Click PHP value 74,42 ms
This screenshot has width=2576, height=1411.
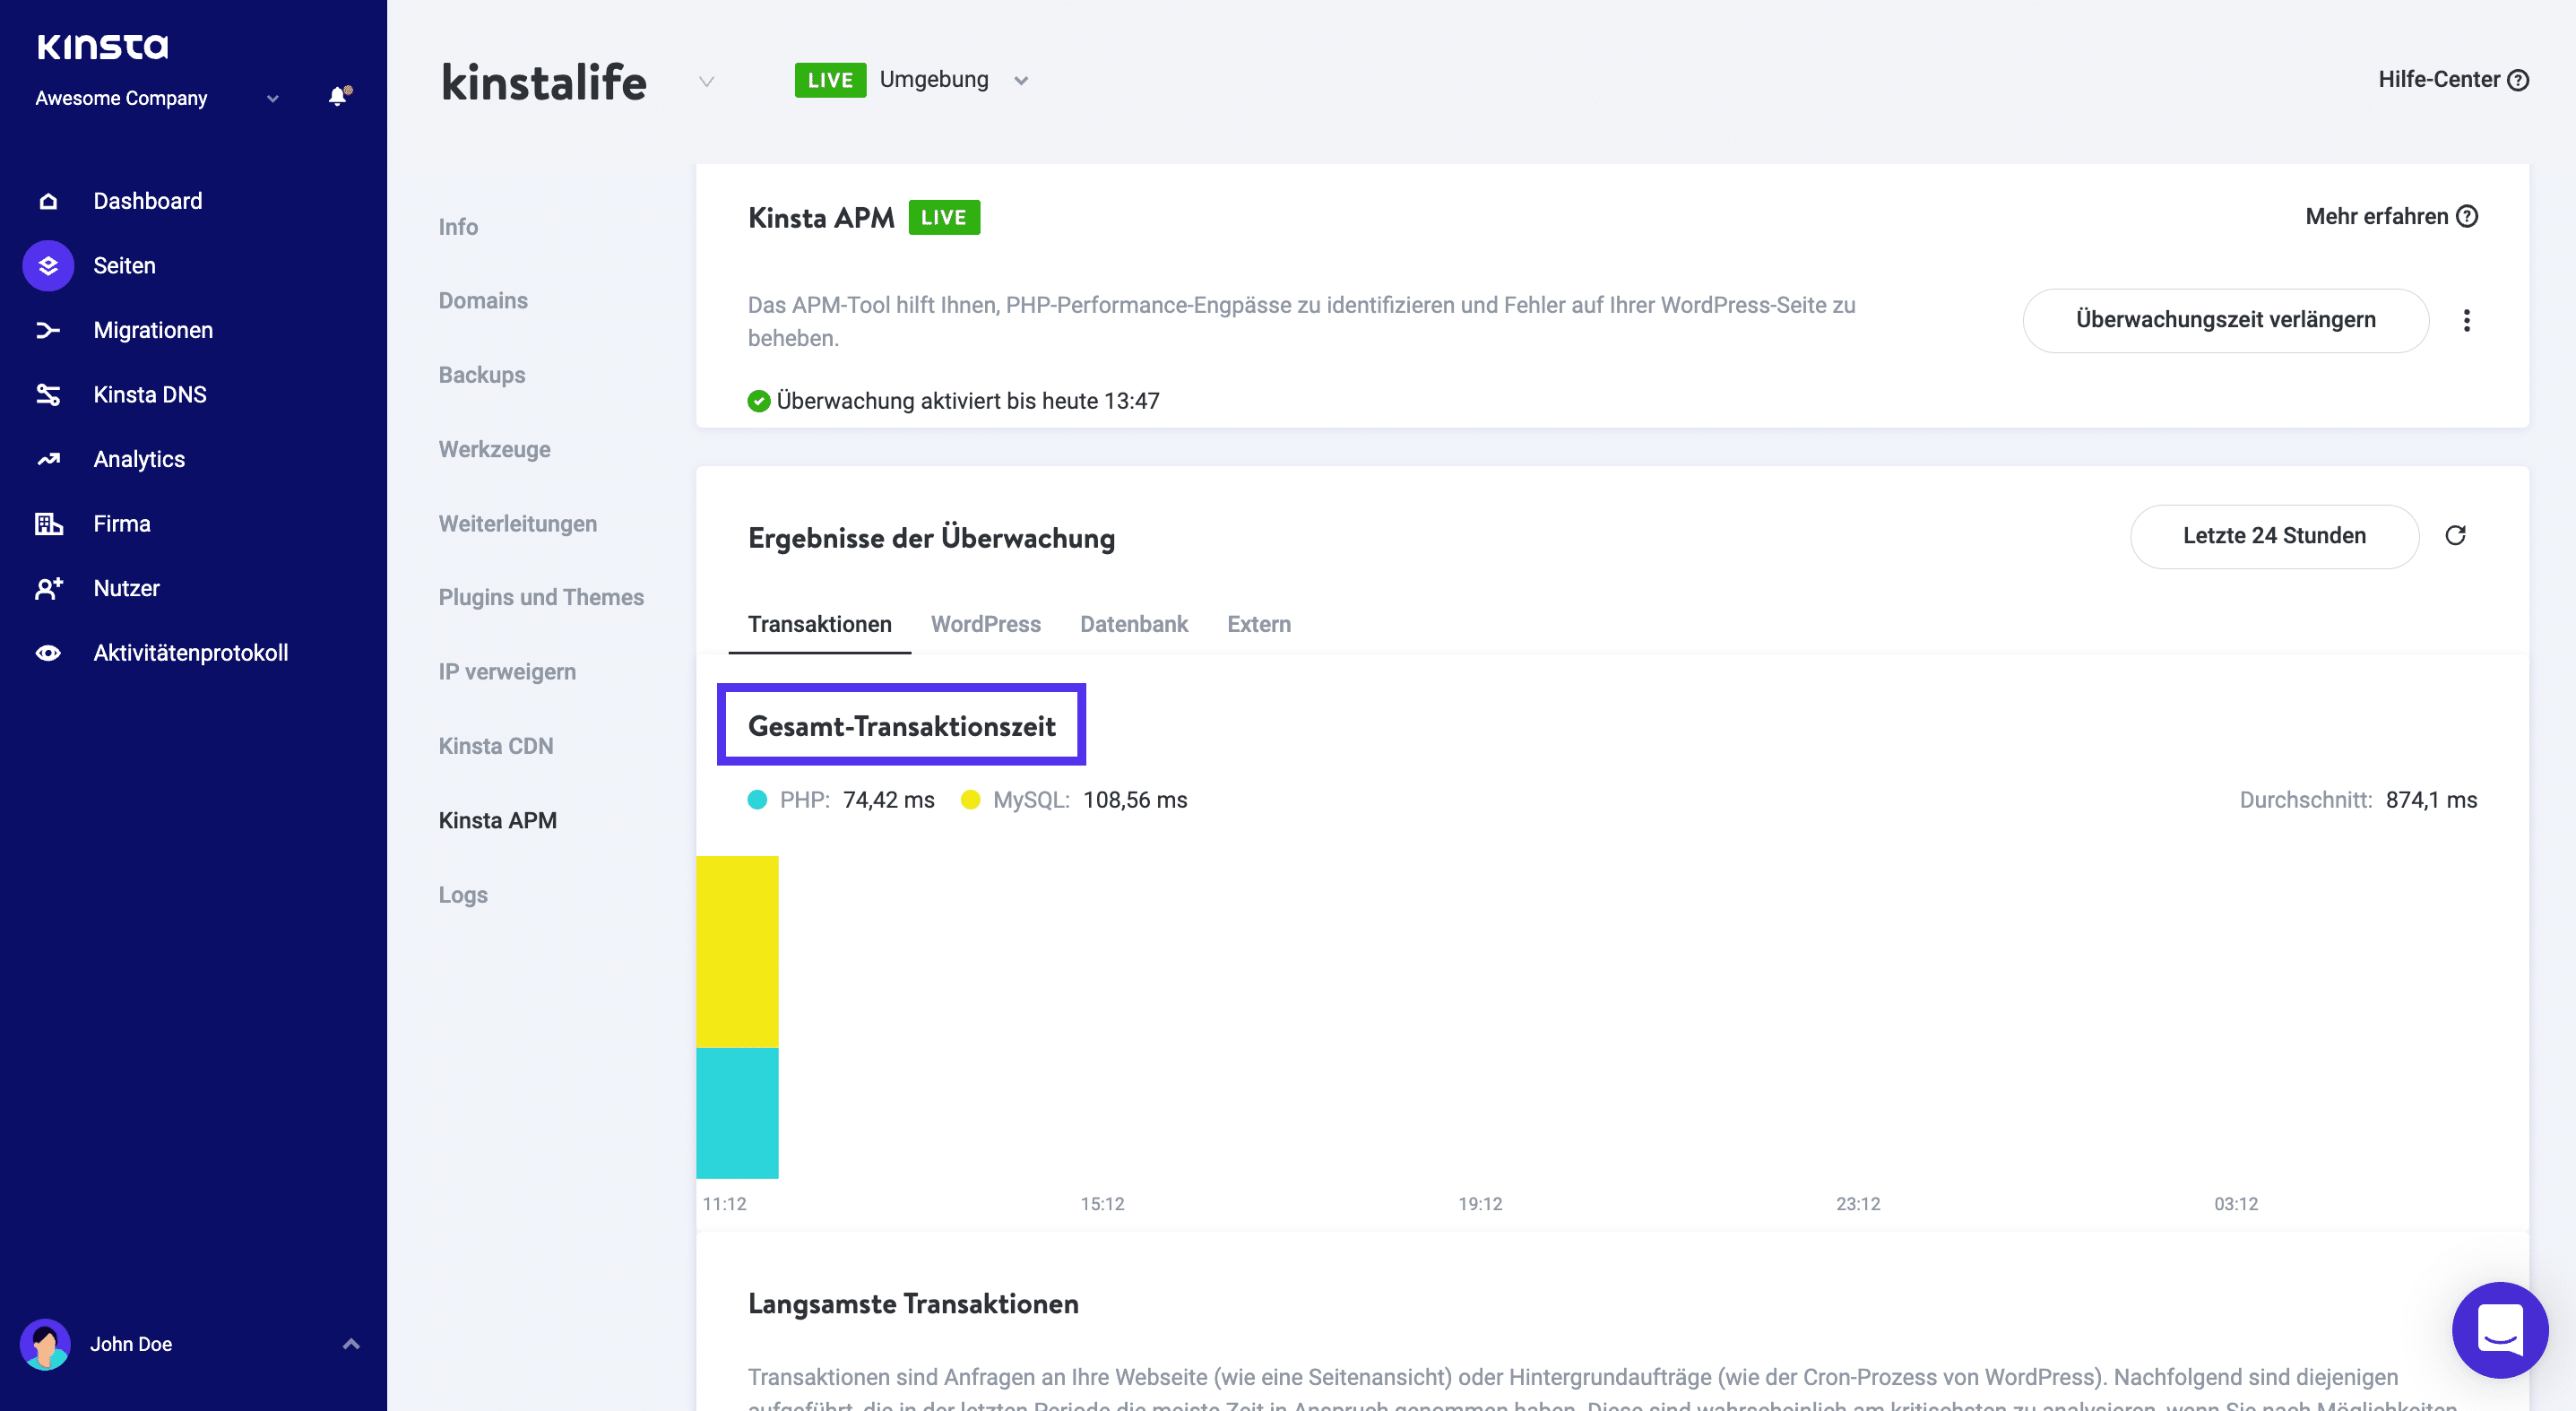(x=889, y=800)
